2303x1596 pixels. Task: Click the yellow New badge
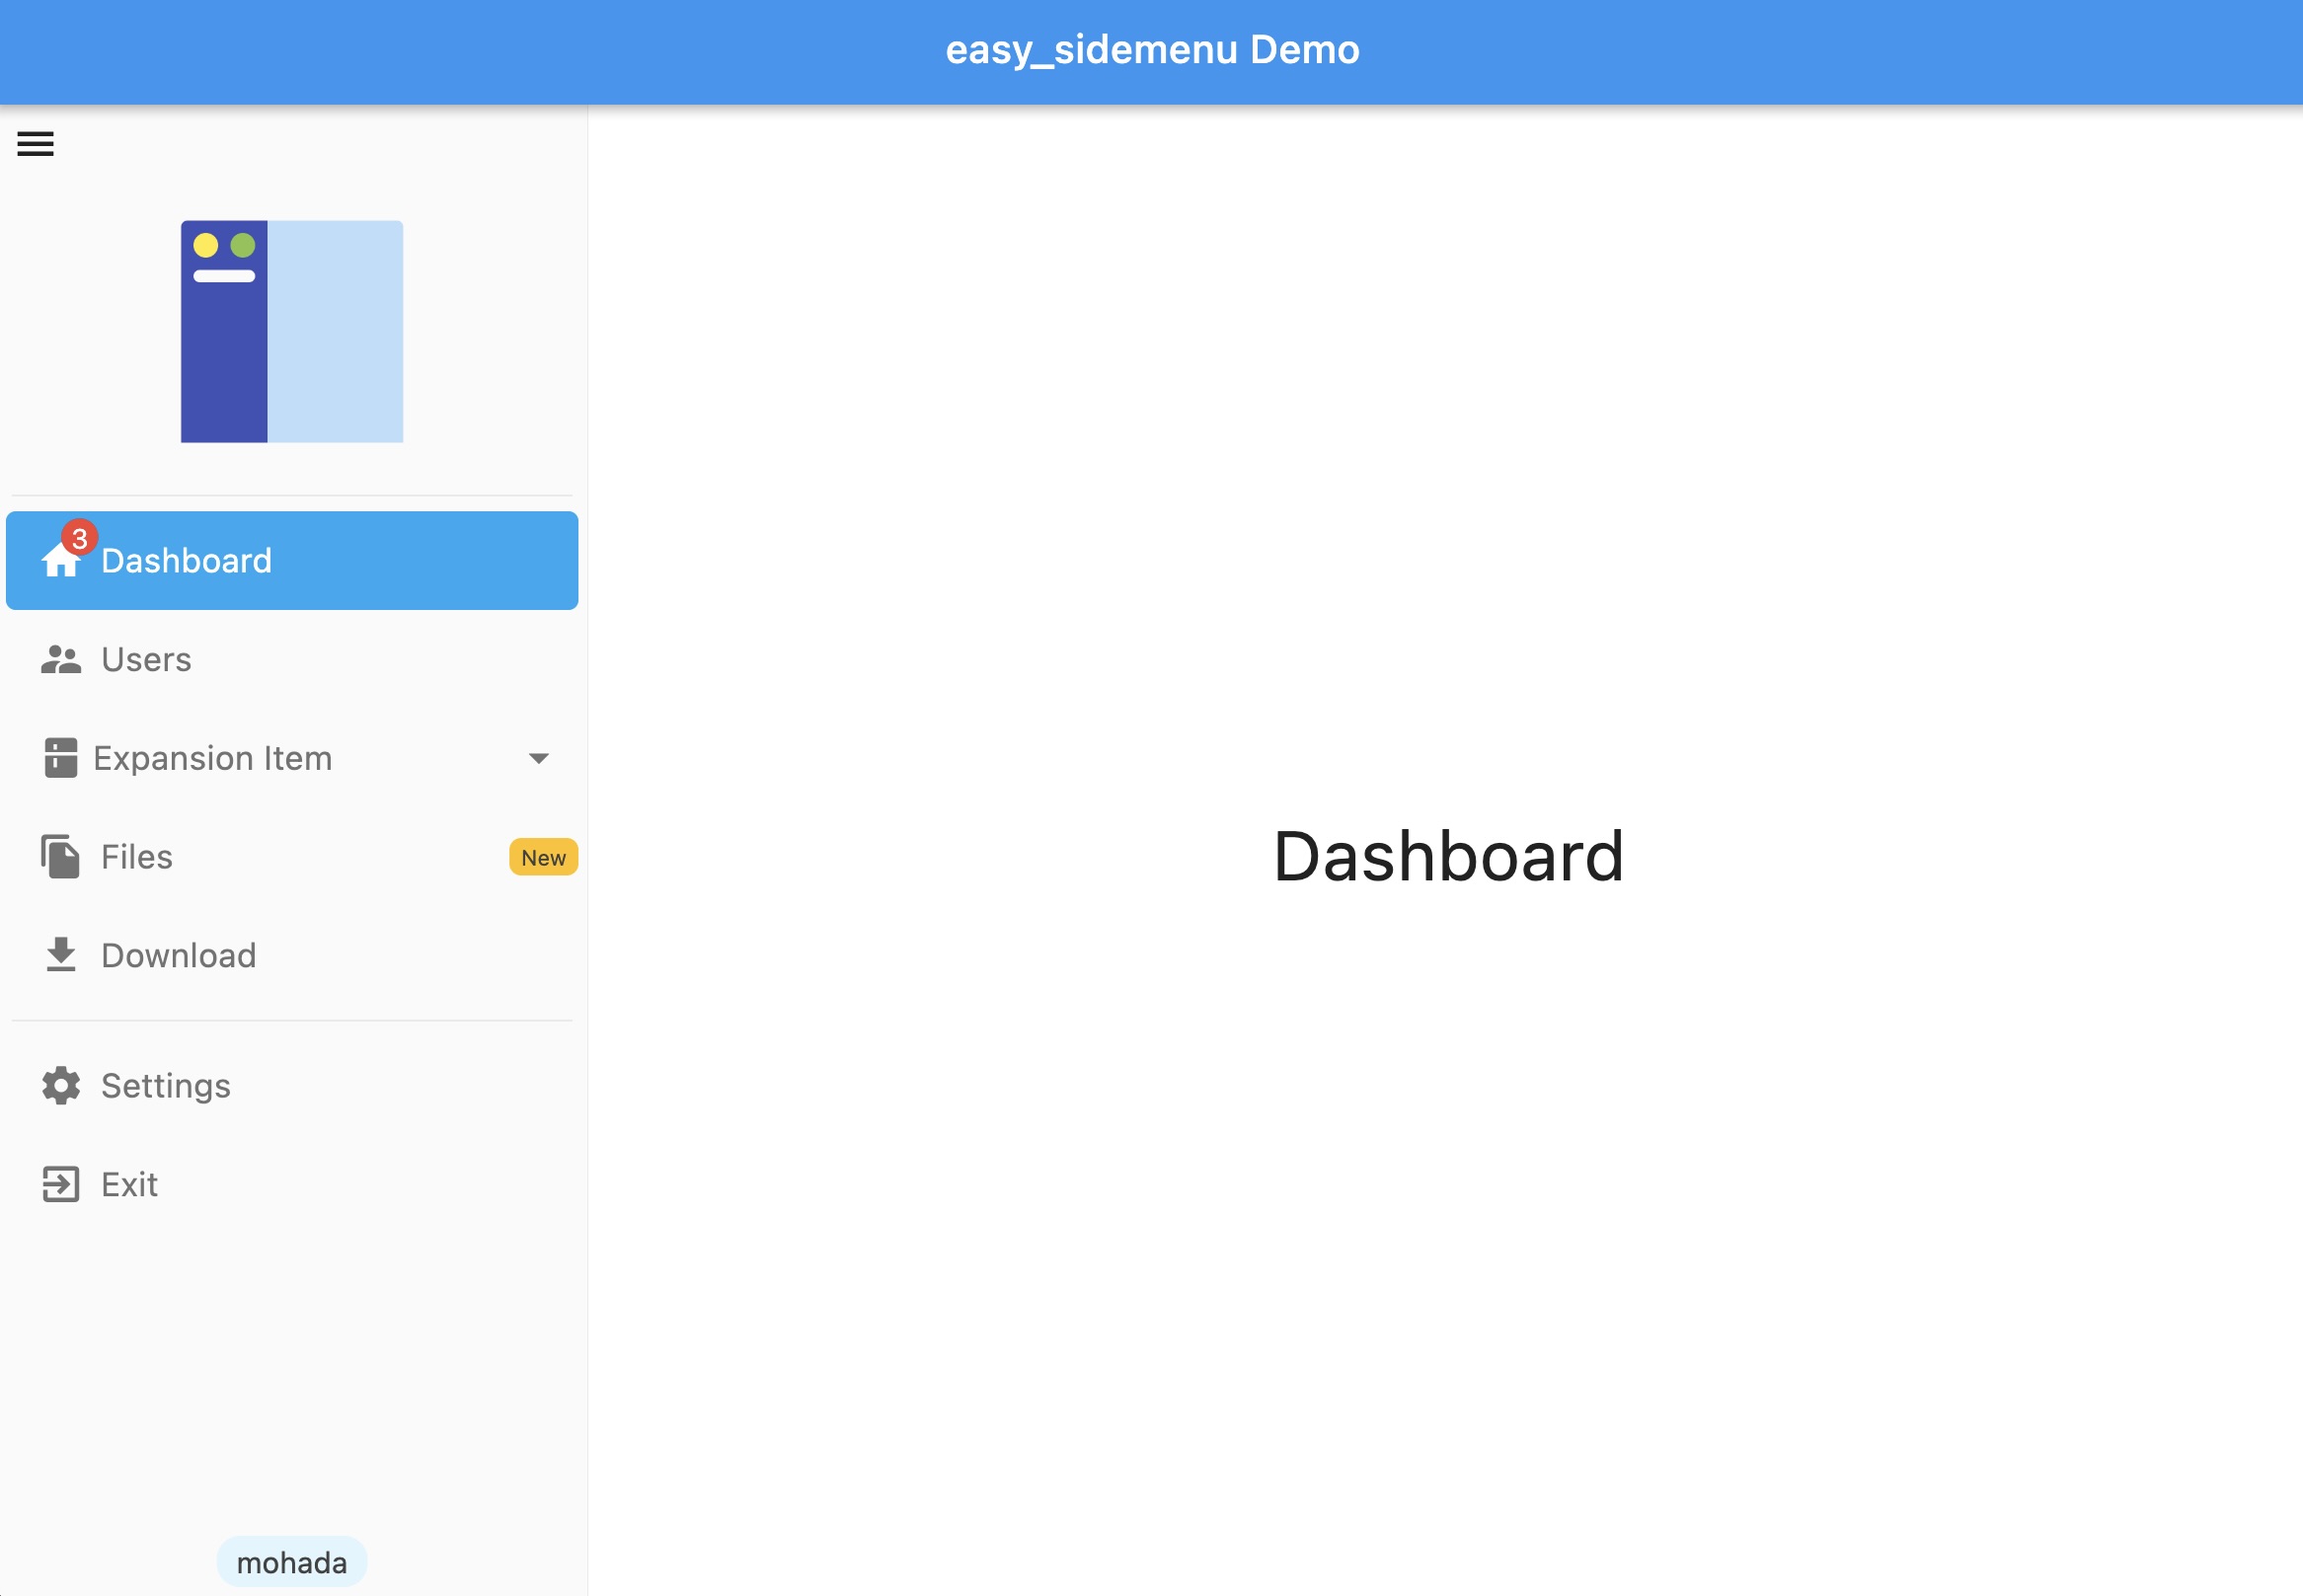(543, 857)
